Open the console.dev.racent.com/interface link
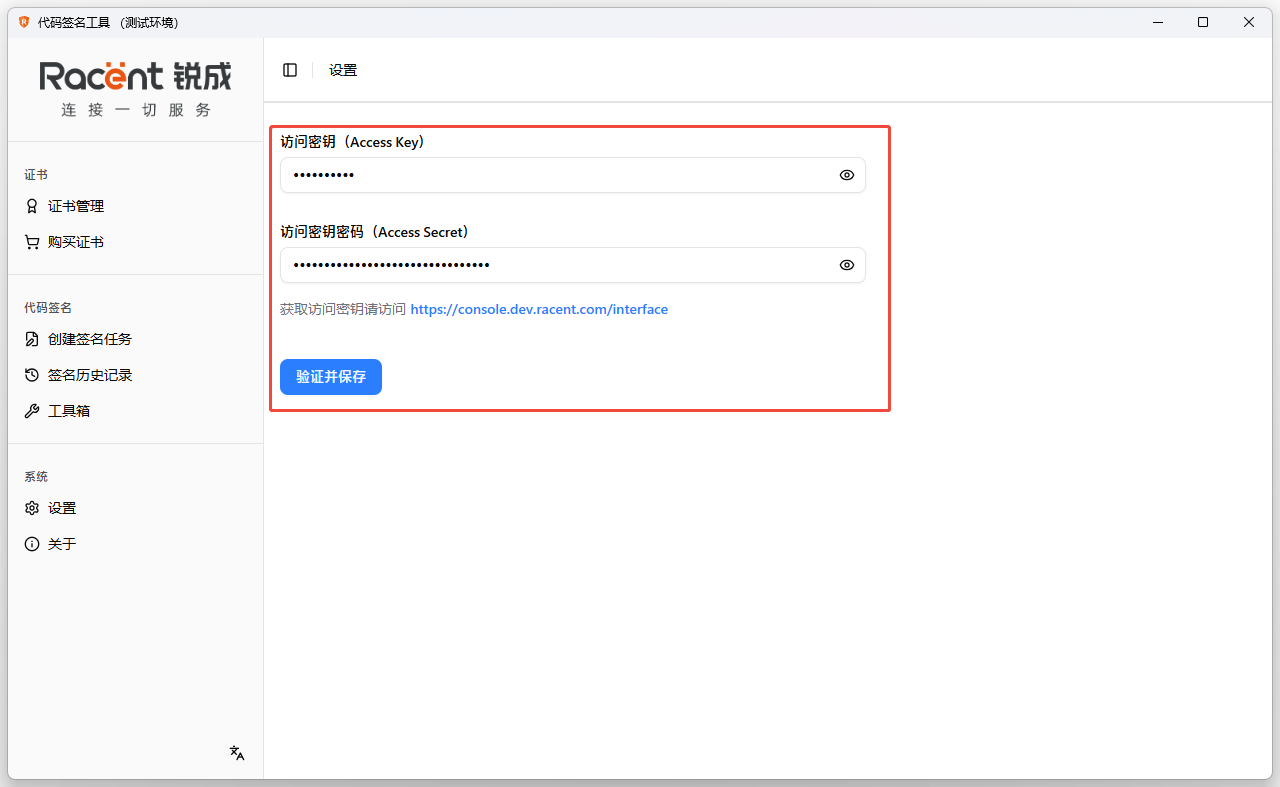Viewport: 1280px width, 787px height. tap(539, 309)
